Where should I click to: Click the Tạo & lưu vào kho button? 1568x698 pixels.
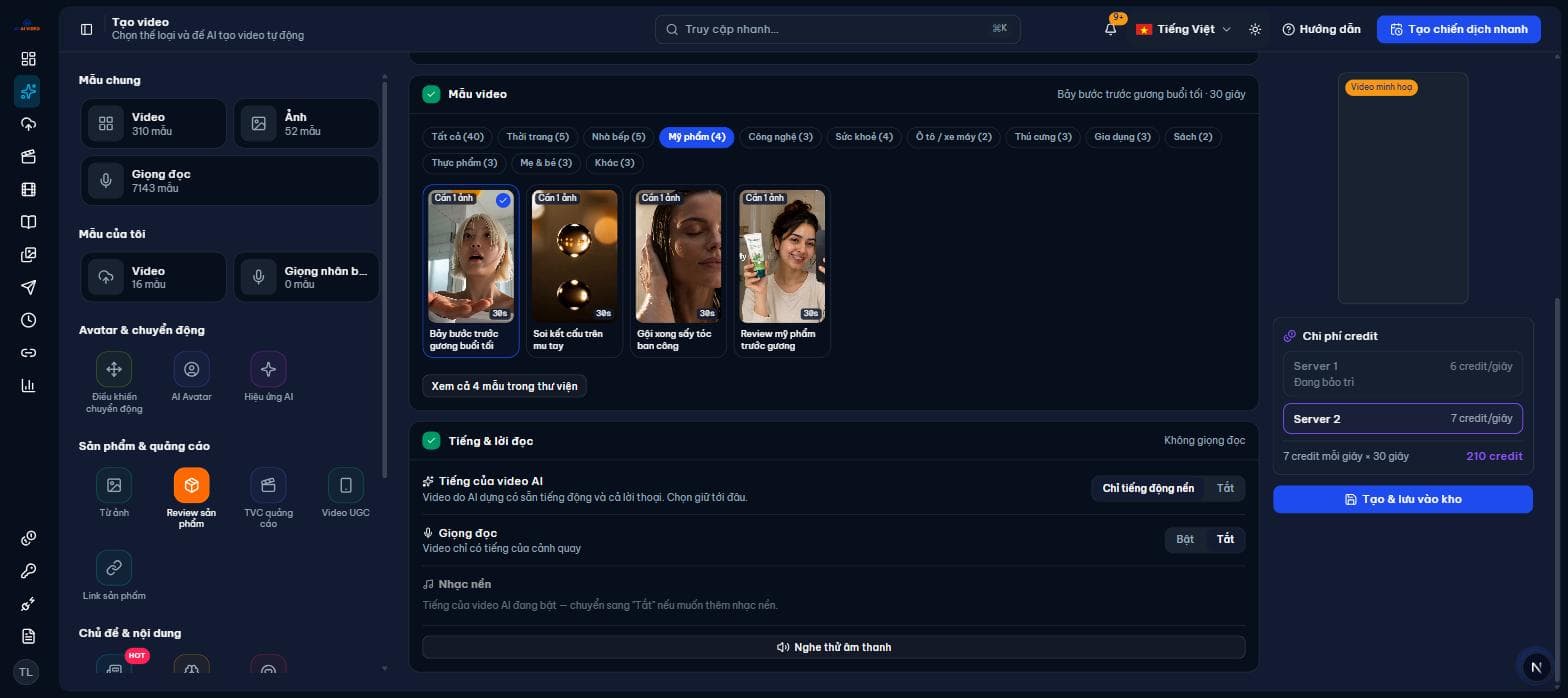(1402, 499)
